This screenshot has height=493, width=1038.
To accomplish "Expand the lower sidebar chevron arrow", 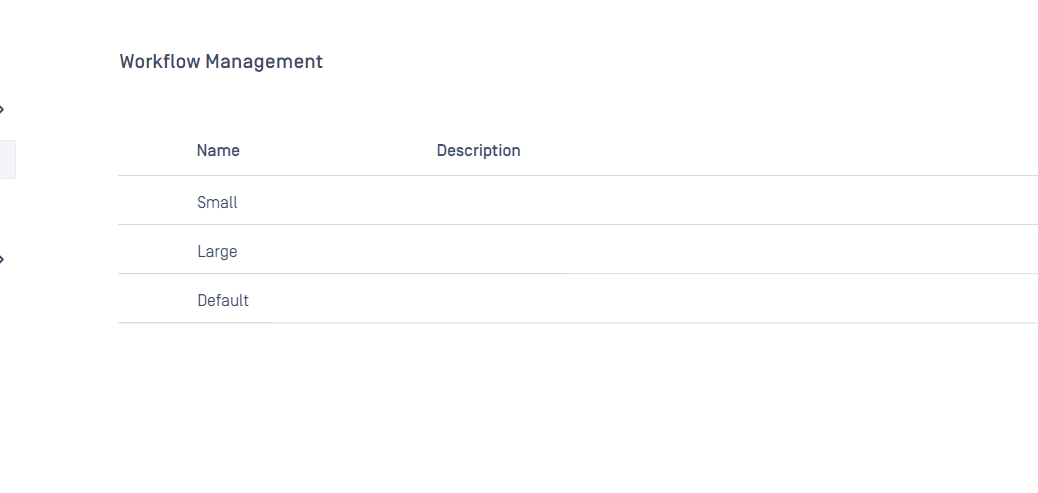I will (2, 259).
